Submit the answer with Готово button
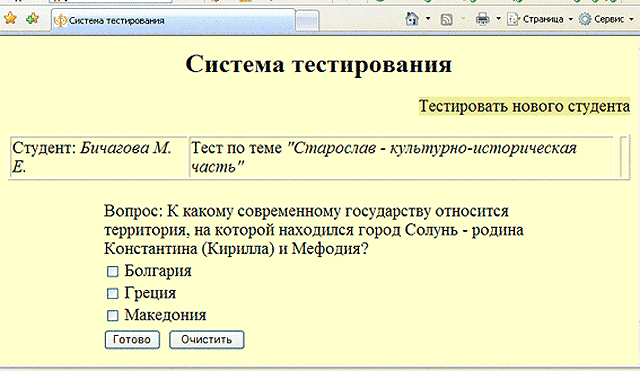The height and width of the screenshot is (371, 640). [132, 340]
